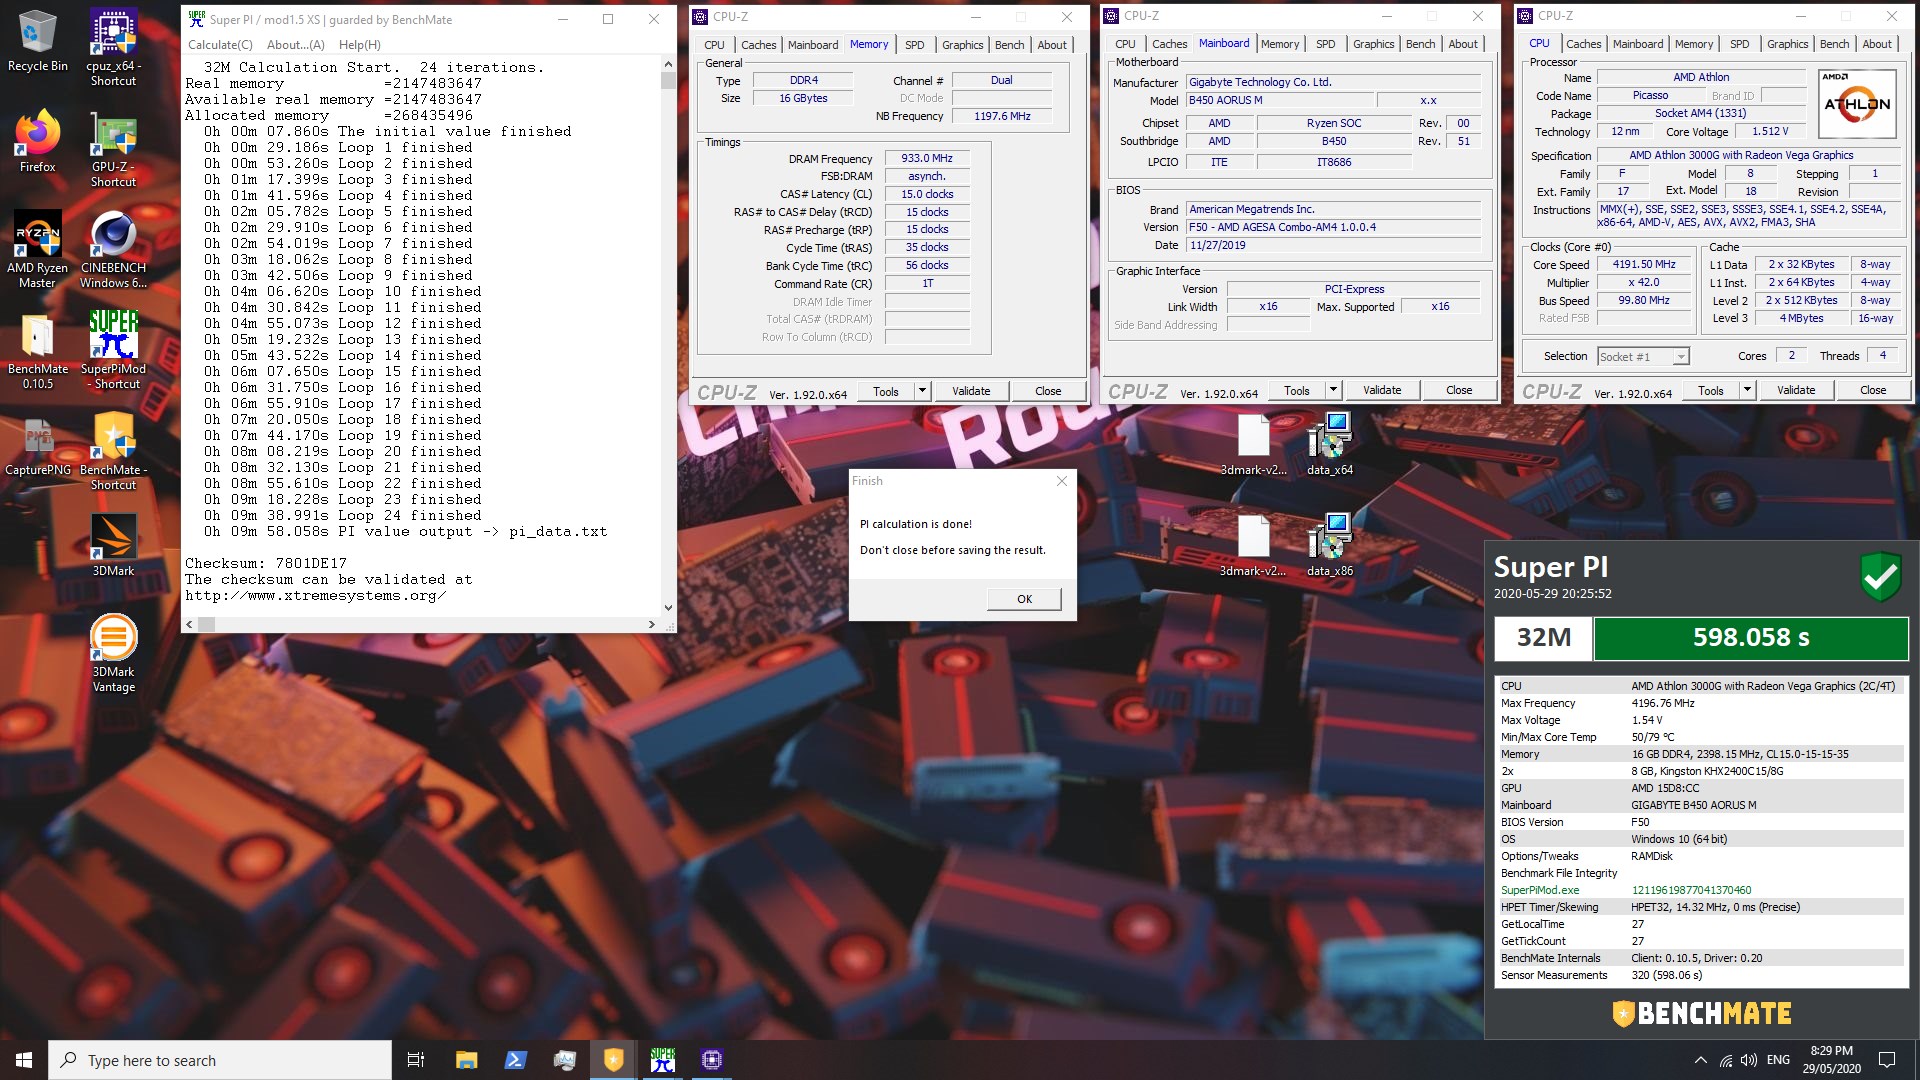This screenshot has height=1080, width=1920.
Task: Click Validate in Mainboard CPU-Z window
Action: click(1382, 390)
